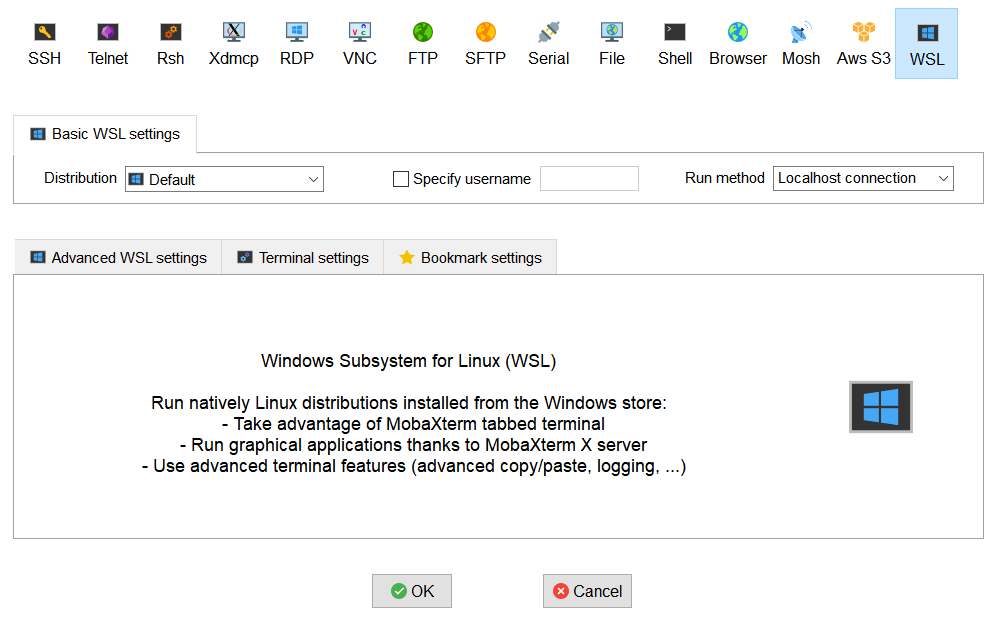Select the FTP session type
This screenshot has height=617, width=996.
[422, 43]
